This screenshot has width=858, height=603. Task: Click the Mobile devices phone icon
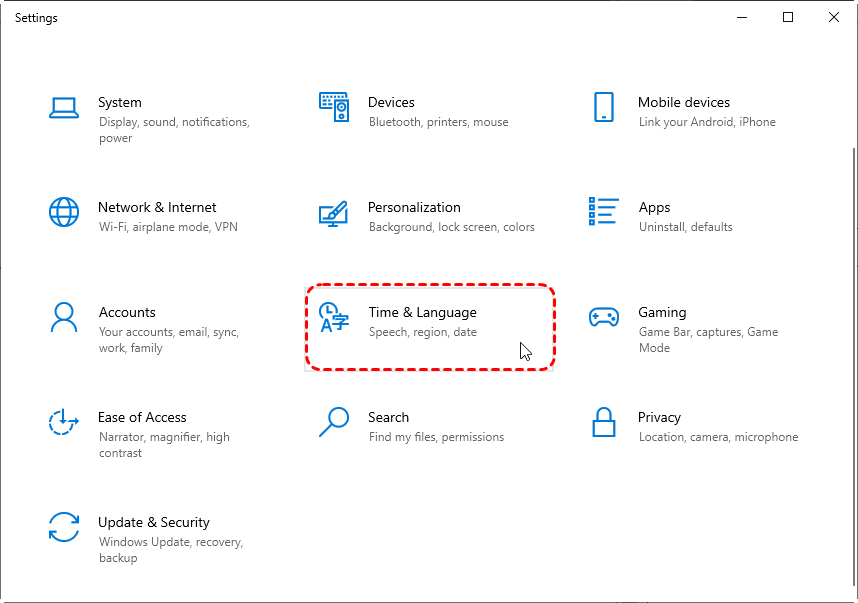603,107
